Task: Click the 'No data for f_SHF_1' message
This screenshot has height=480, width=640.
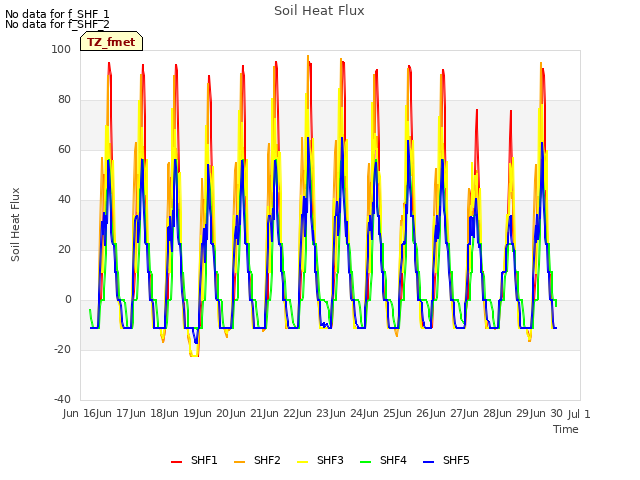Action: (x=57, y=14)
